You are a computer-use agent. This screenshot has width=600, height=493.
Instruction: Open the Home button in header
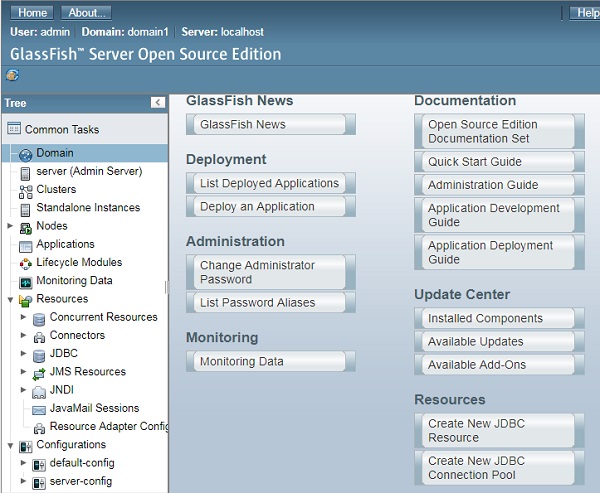click(x=32, y=13)
